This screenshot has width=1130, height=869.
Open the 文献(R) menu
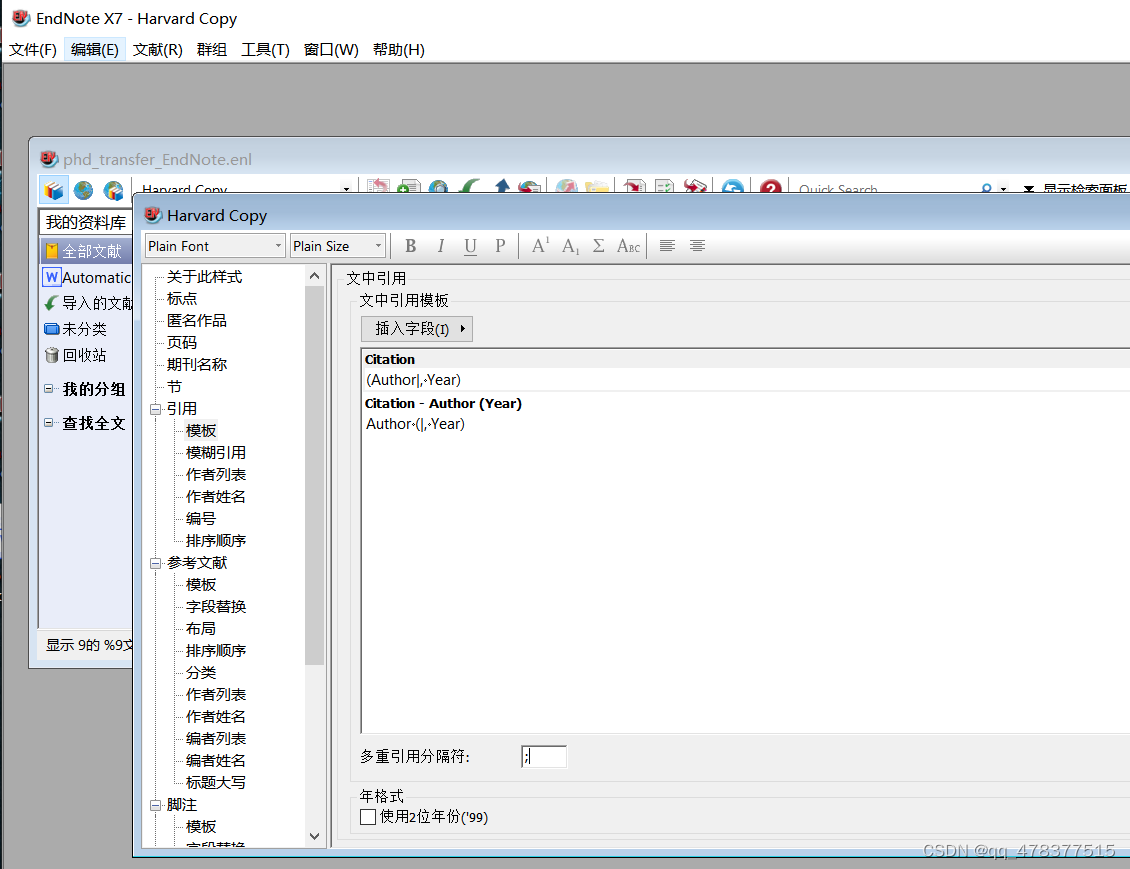tap(158, 50)
